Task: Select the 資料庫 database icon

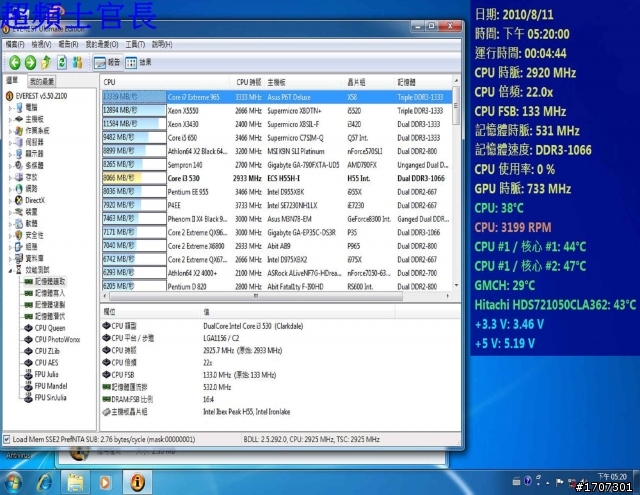Action: [19, 258]
